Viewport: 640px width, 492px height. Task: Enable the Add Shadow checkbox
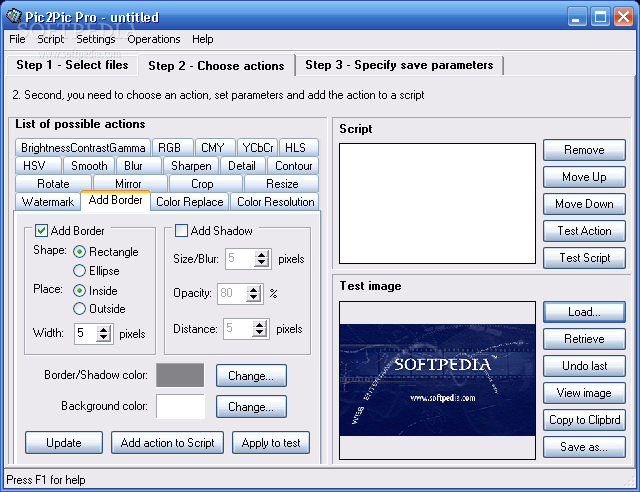181,231
